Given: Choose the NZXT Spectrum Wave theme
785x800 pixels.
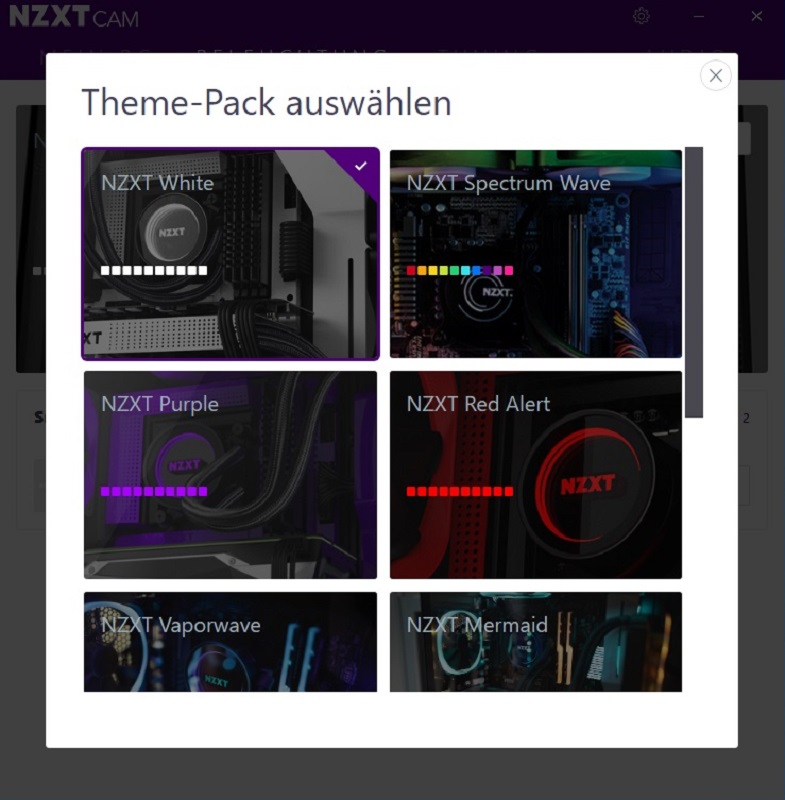Looking at the screenshot, I should click(536, 254).
